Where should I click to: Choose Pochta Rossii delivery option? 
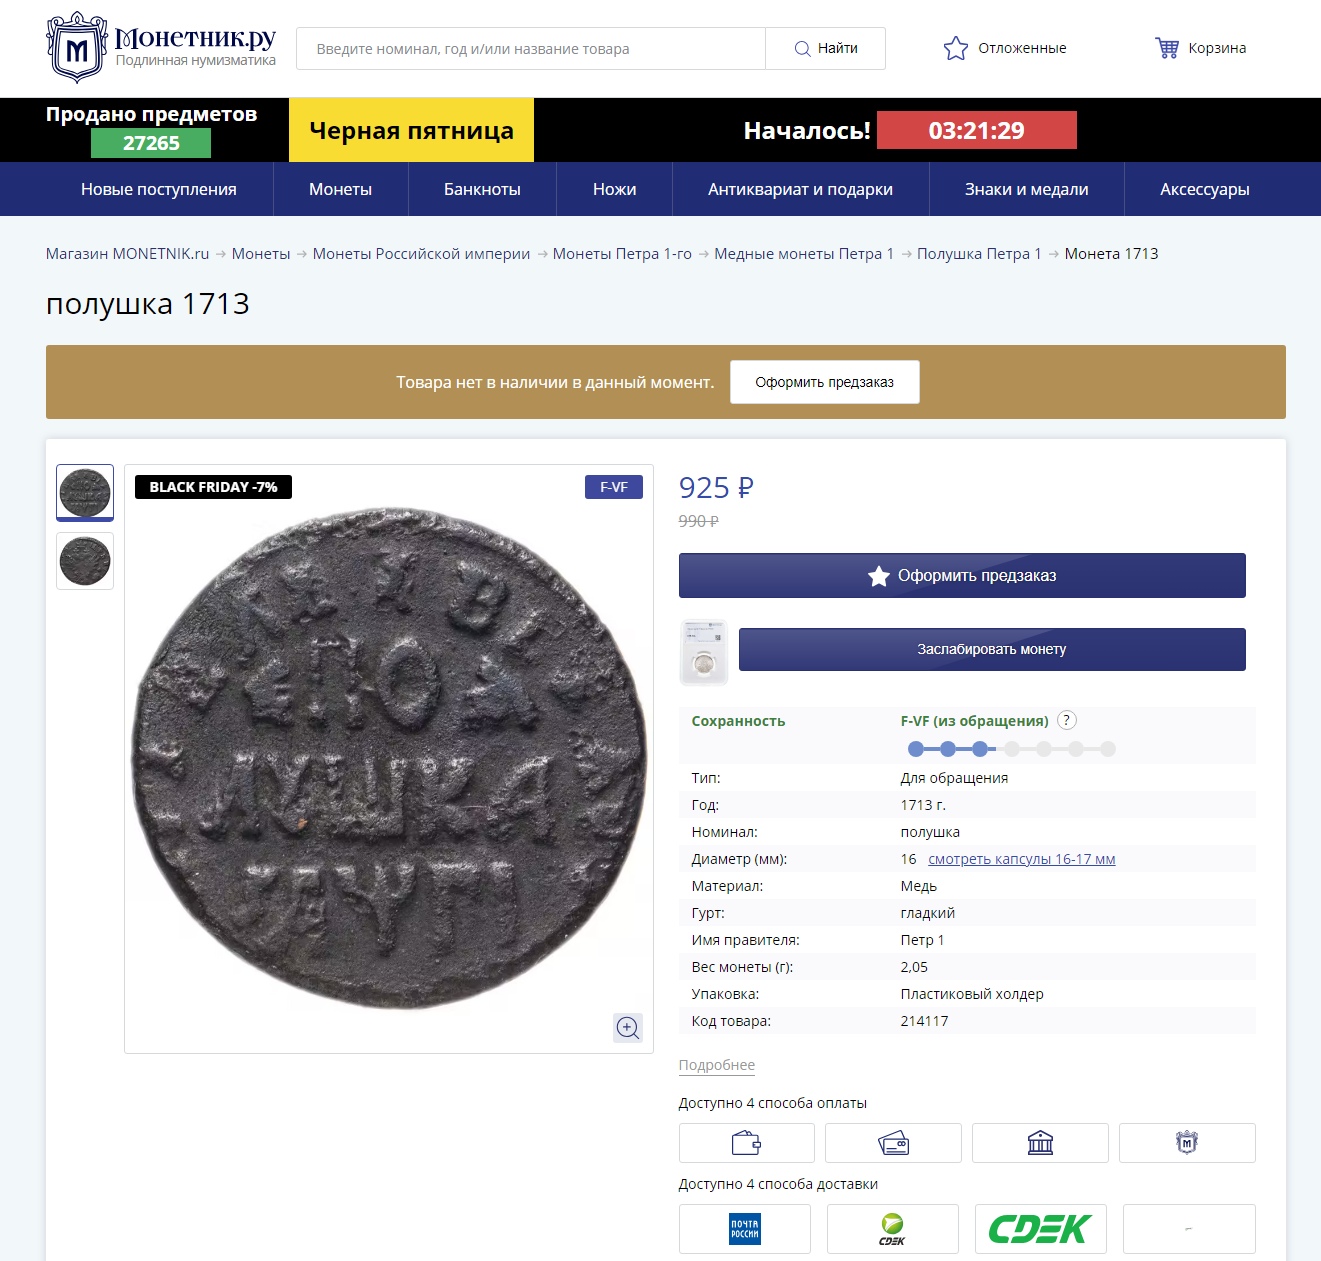click(x=745, y=1229)
